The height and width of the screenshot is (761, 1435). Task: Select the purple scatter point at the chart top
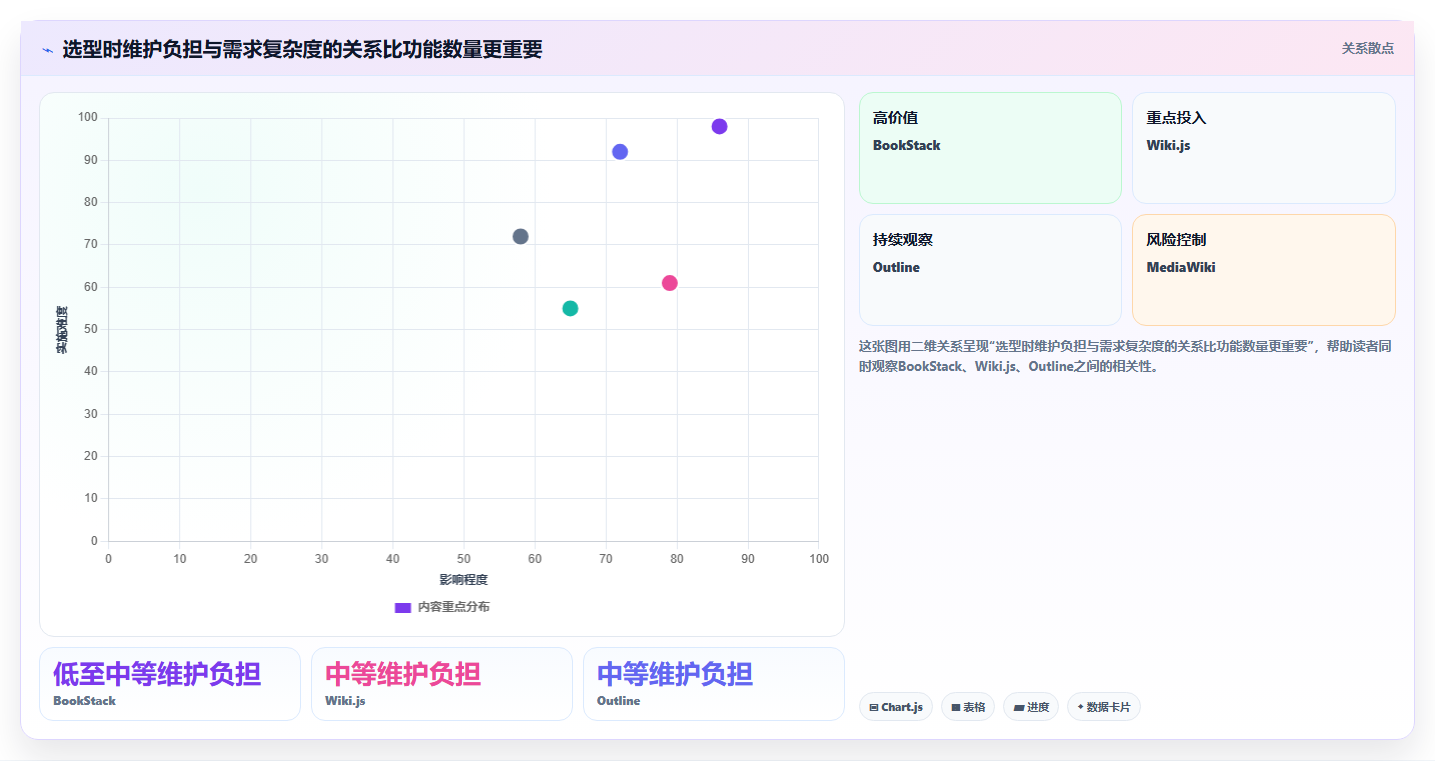tap(719, 126)
